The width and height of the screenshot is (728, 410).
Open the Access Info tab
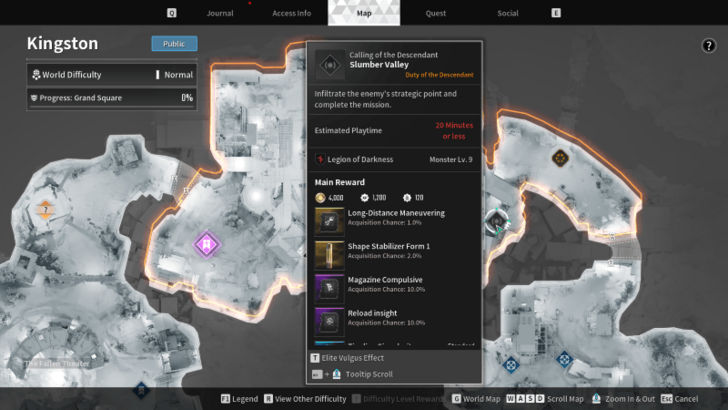tap(291, 13)
